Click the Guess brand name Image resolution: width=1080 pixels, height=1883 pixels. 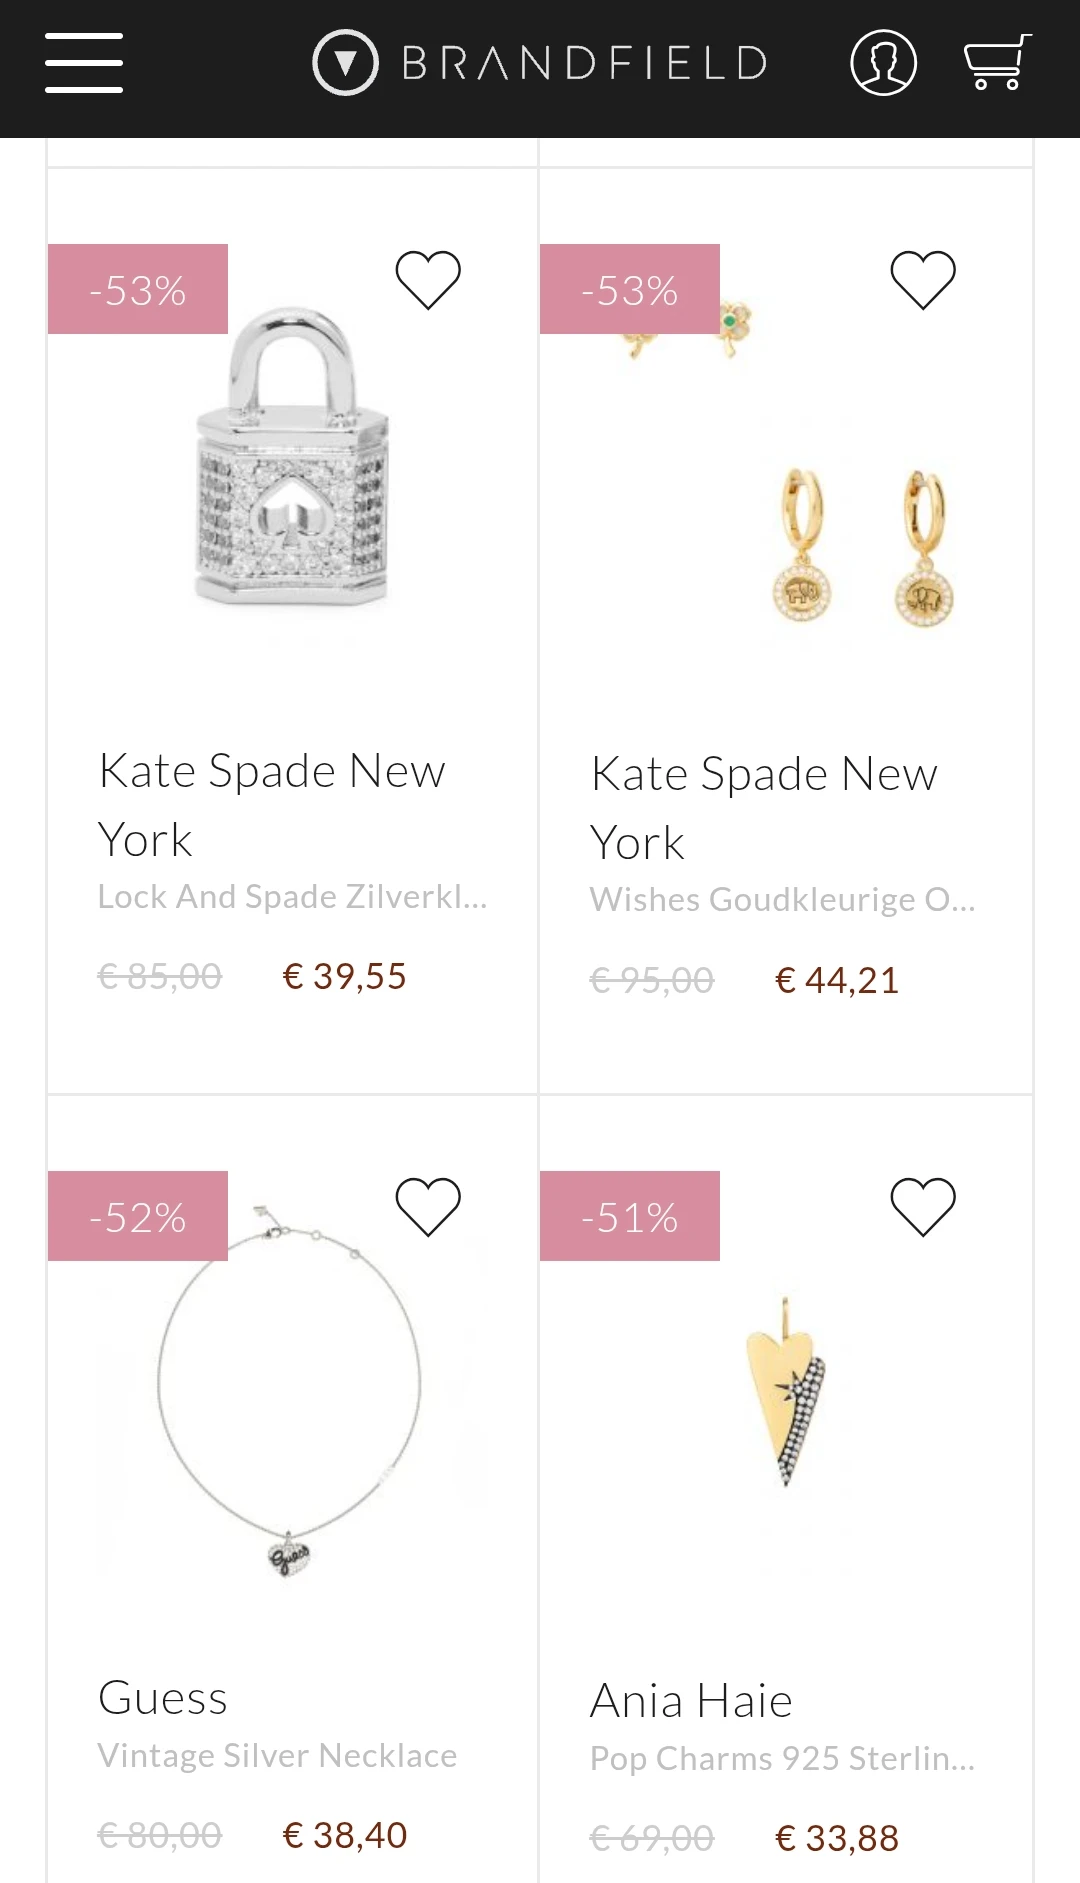coord(163,1698)
